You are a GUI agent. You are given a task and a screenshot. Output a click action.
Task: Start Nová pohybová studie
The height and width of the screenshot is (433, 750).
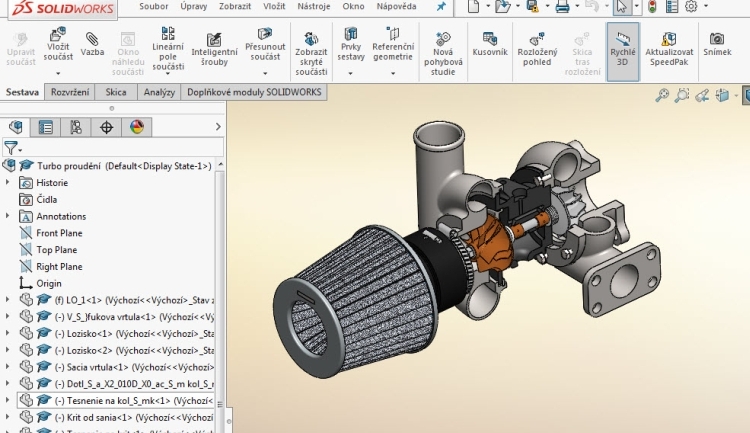coord(443,54)
